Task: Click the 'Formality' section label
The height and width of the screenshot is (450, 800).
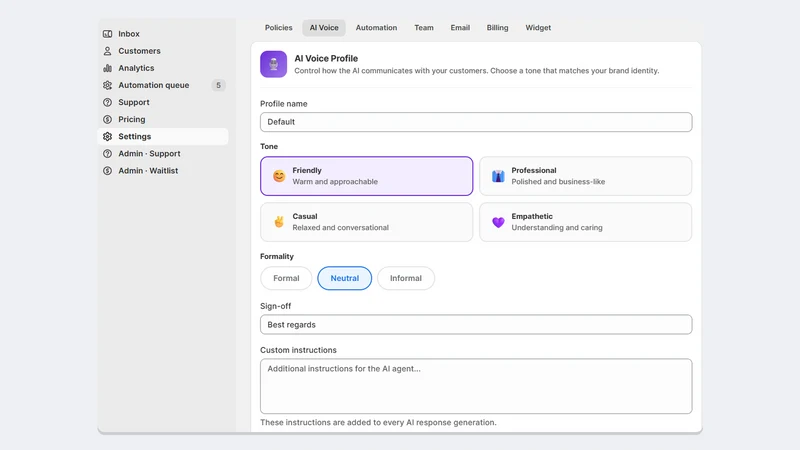Action: click(x=277, y=256)
